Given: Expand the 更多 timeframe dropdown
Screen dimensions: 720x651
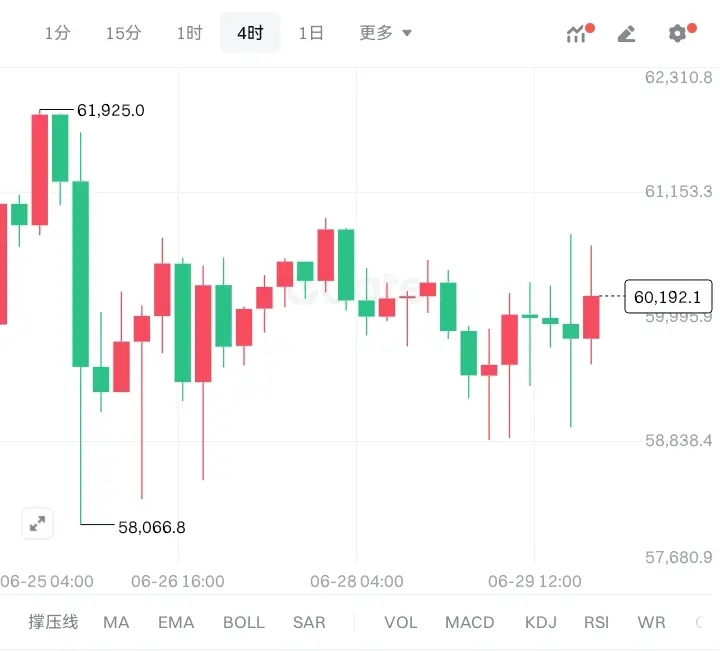Looking at the screenshot, I should pyautogui.click(x=385, y=33).
